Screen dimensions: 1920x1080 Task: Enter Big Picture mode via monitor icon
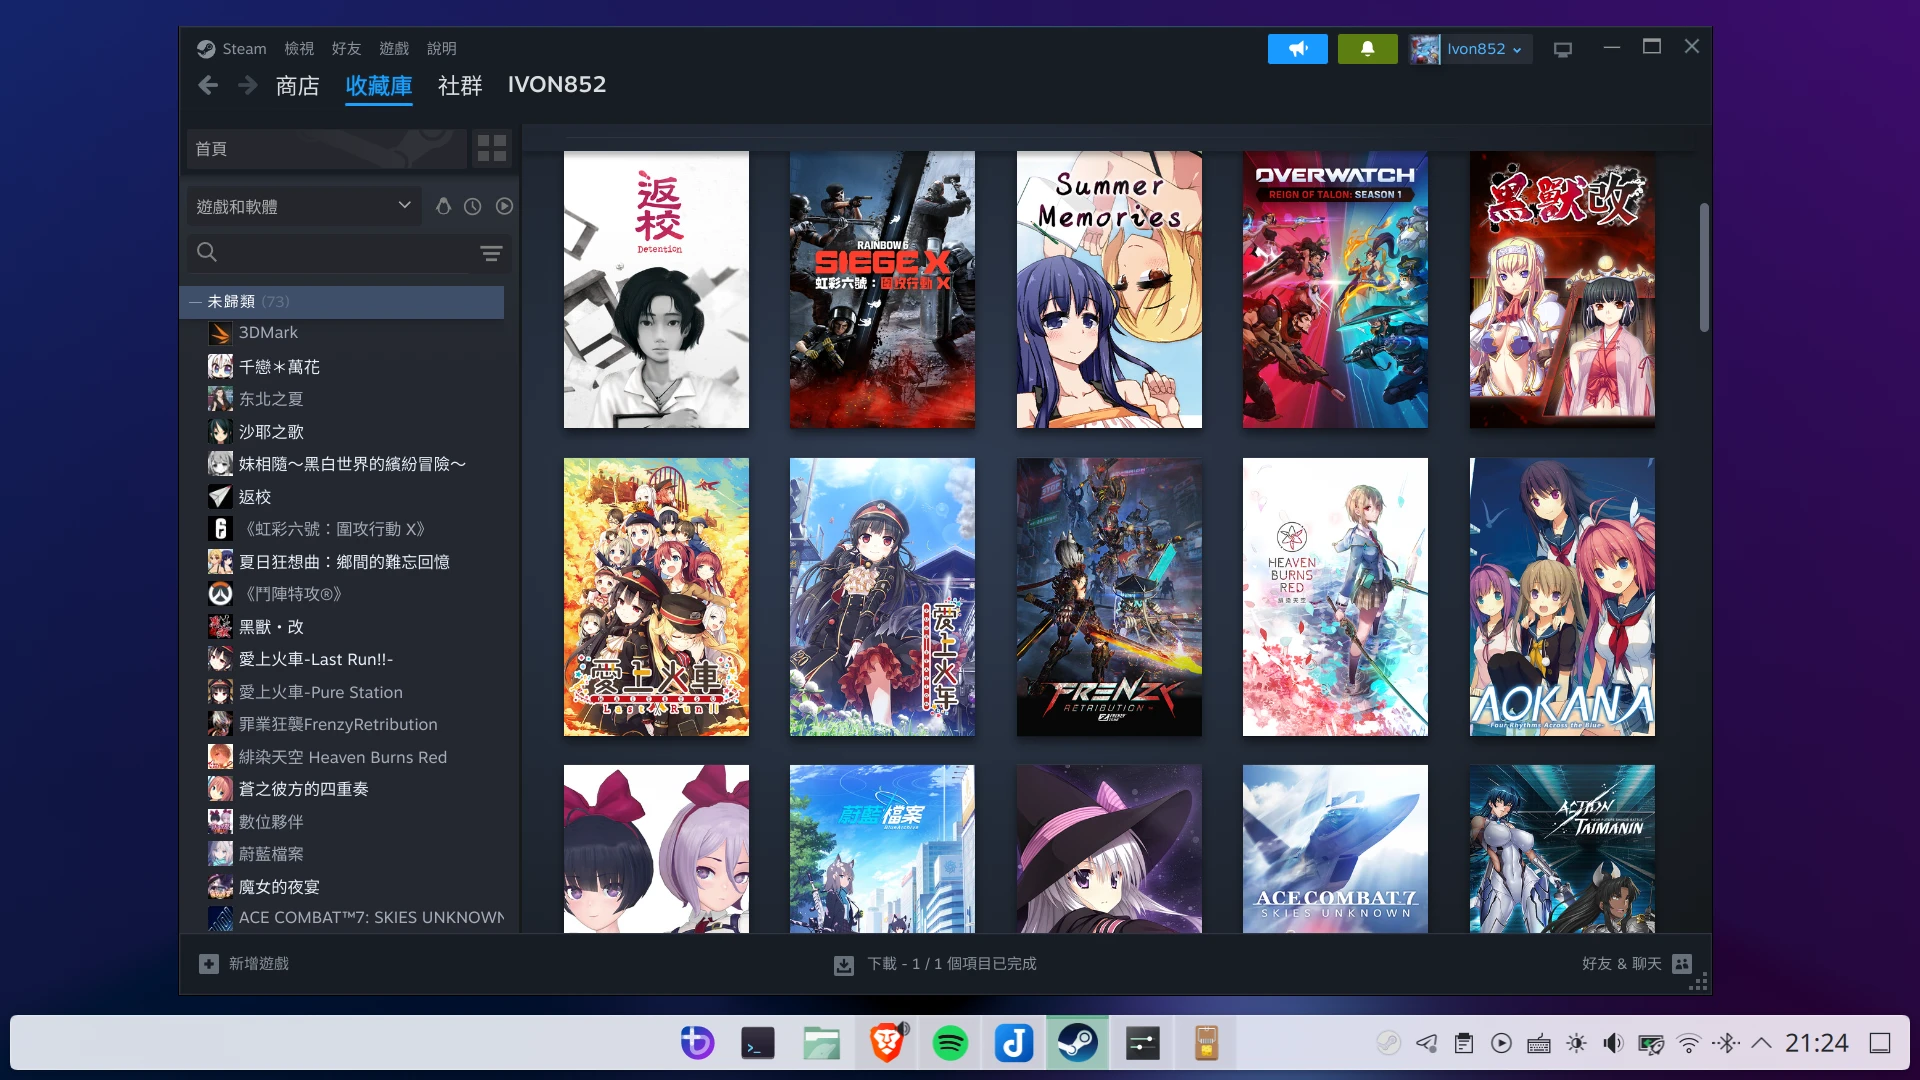click(1562, 49)
